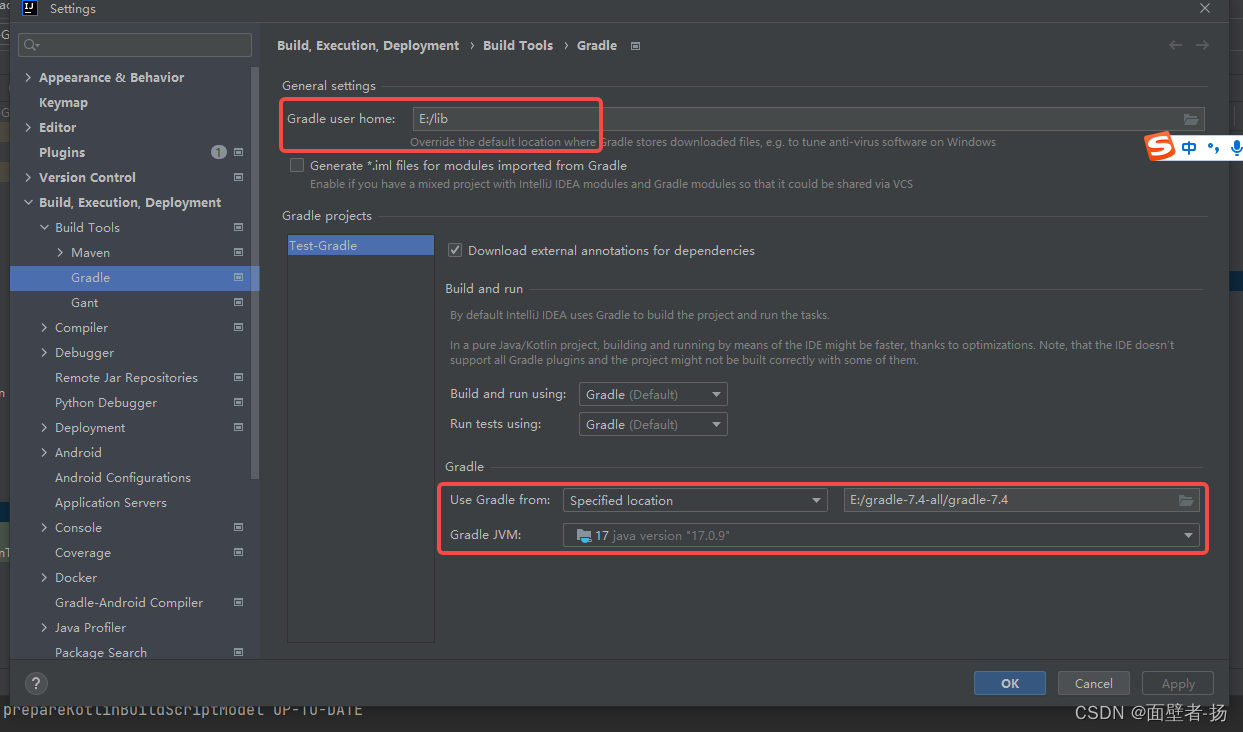This screenshot has width=1243, height=732.
Task: Open the Plugins settings page
Action: click(x=62, y=152)
